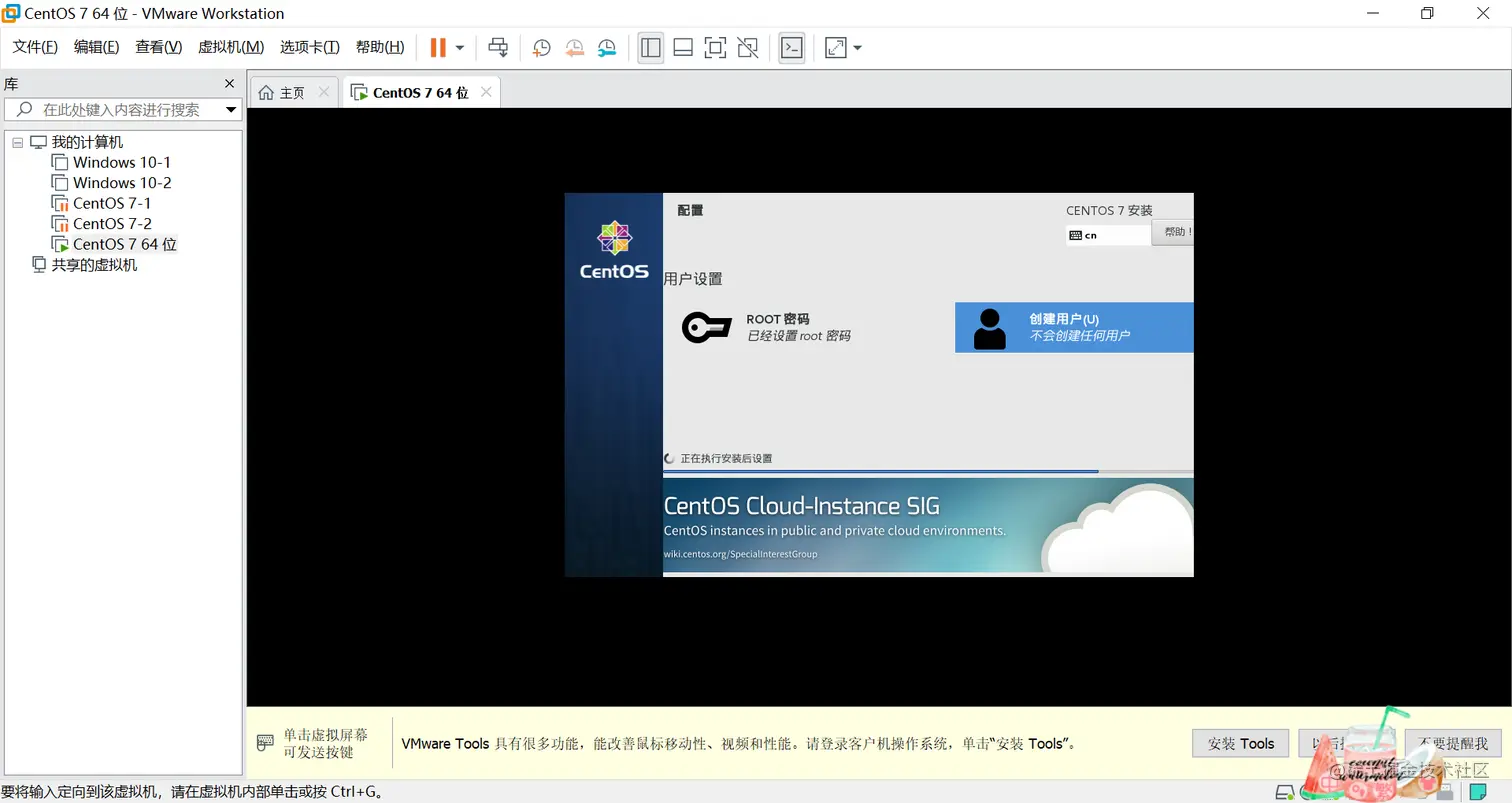Viewport: 1512px width, 803px height.
Task: Click the cn keyboard layout indicator
Action: (x=1108, y=235)
